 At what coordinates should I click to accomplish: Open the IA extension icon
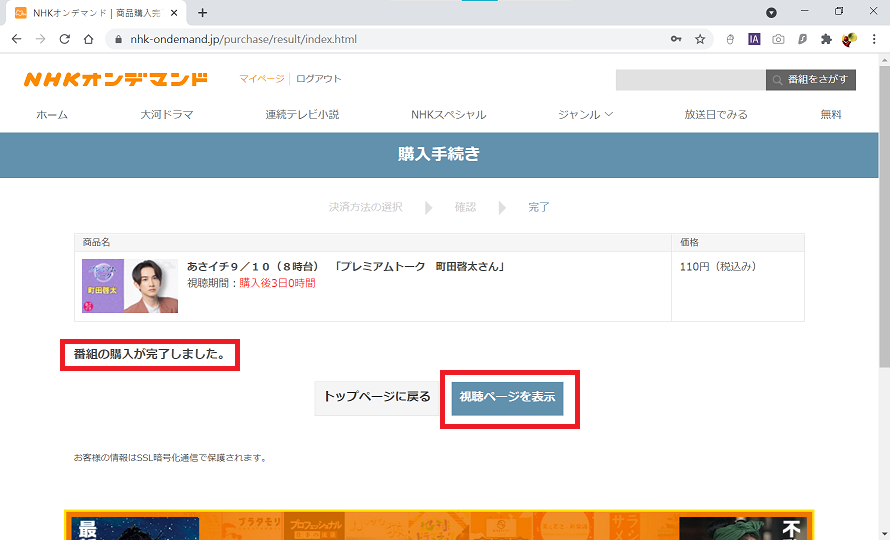pos(754,39)
